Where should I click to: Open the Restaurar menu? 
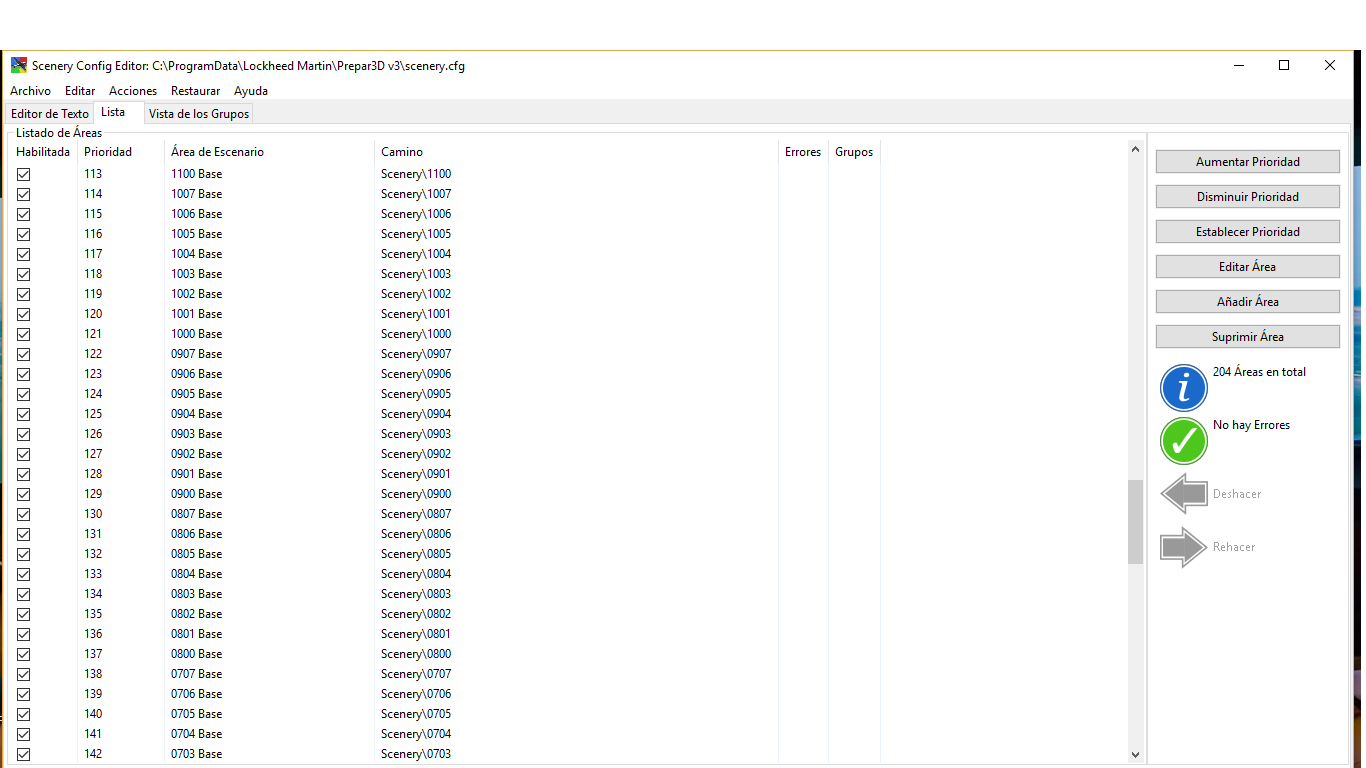(x=195, y=91)
